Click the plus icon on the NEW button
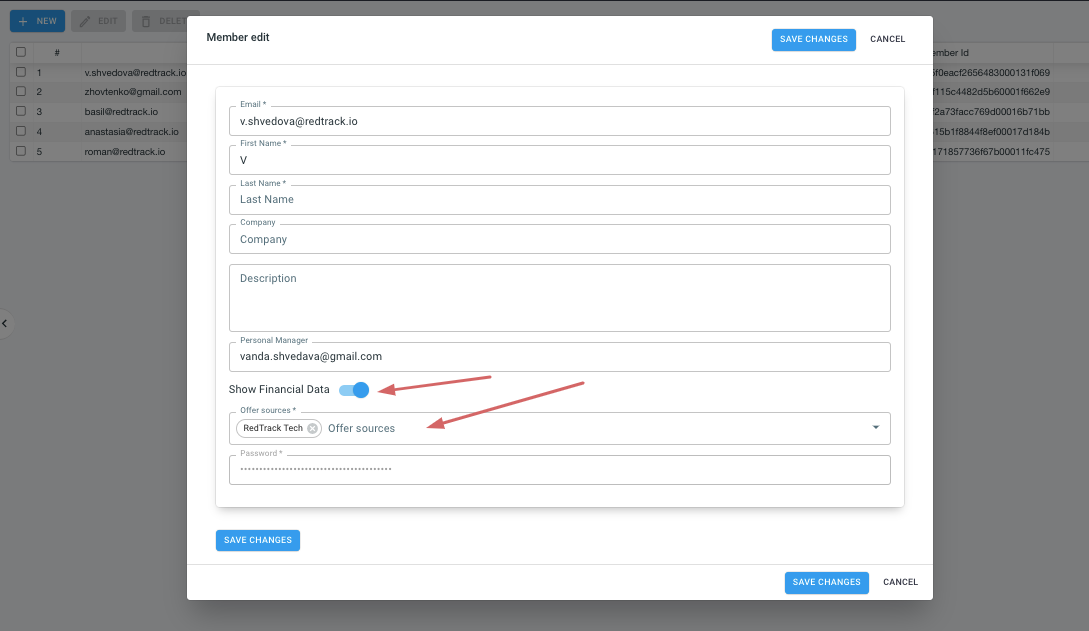 point(23,20)
